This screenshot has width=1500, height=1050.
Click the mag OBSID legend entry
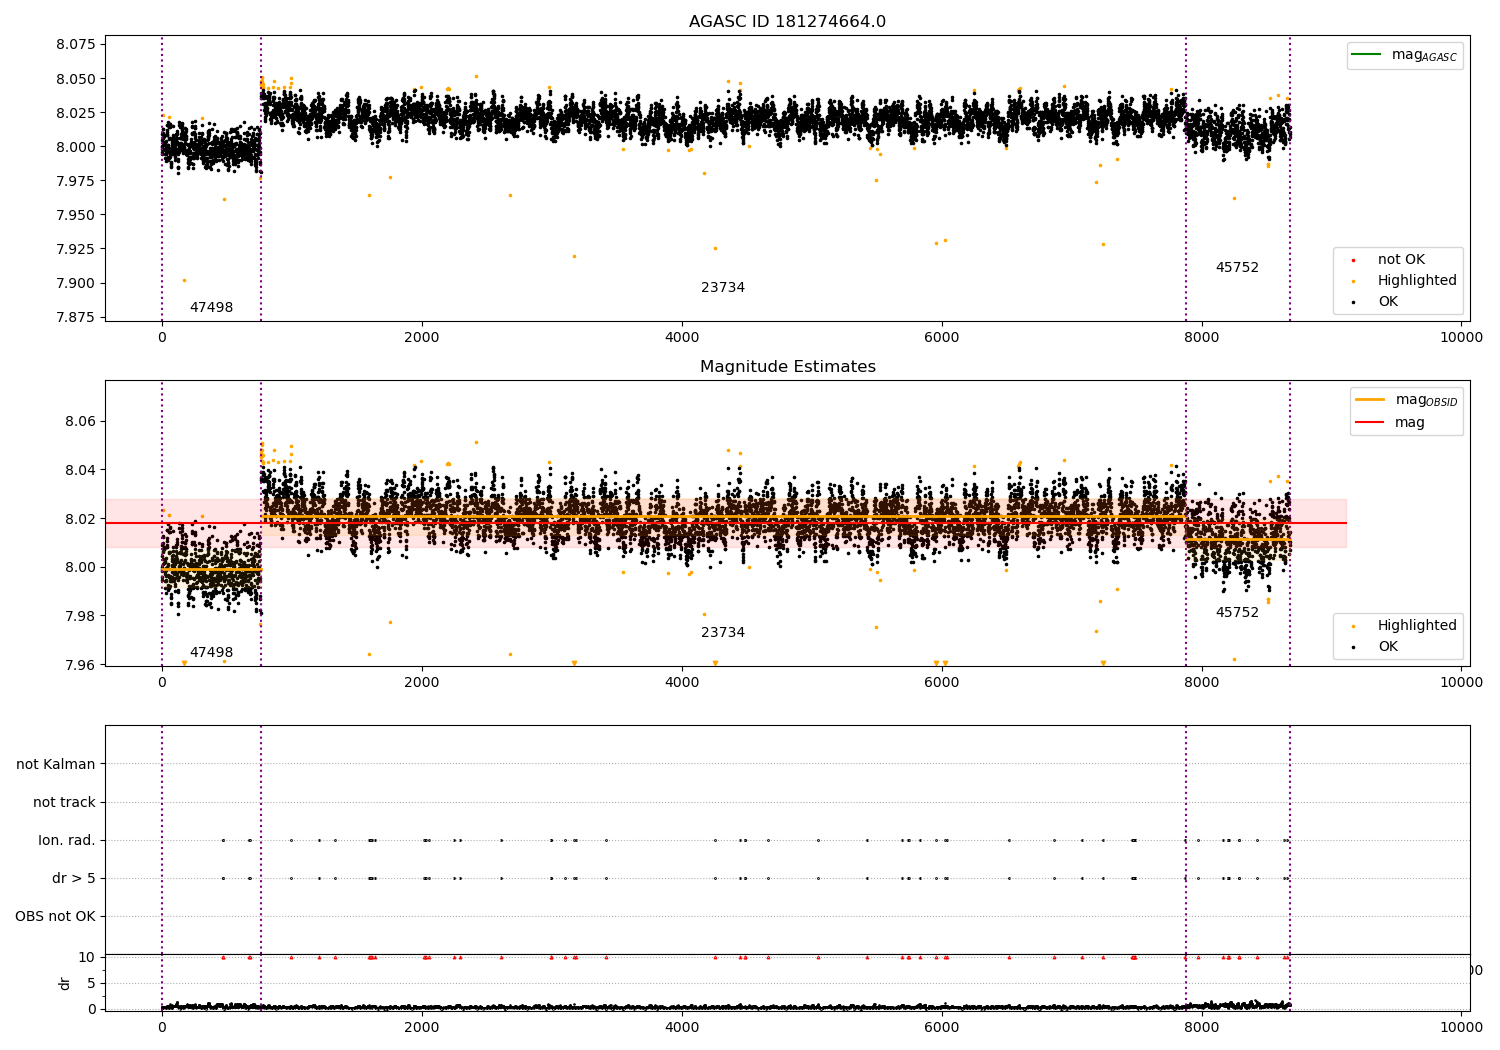pos(1406,400)
